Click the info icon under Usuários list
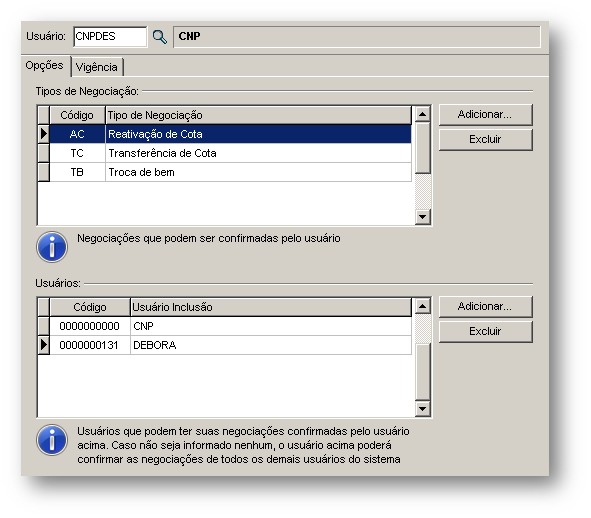Screen dimensions: 591x518 tap(52, 440)
